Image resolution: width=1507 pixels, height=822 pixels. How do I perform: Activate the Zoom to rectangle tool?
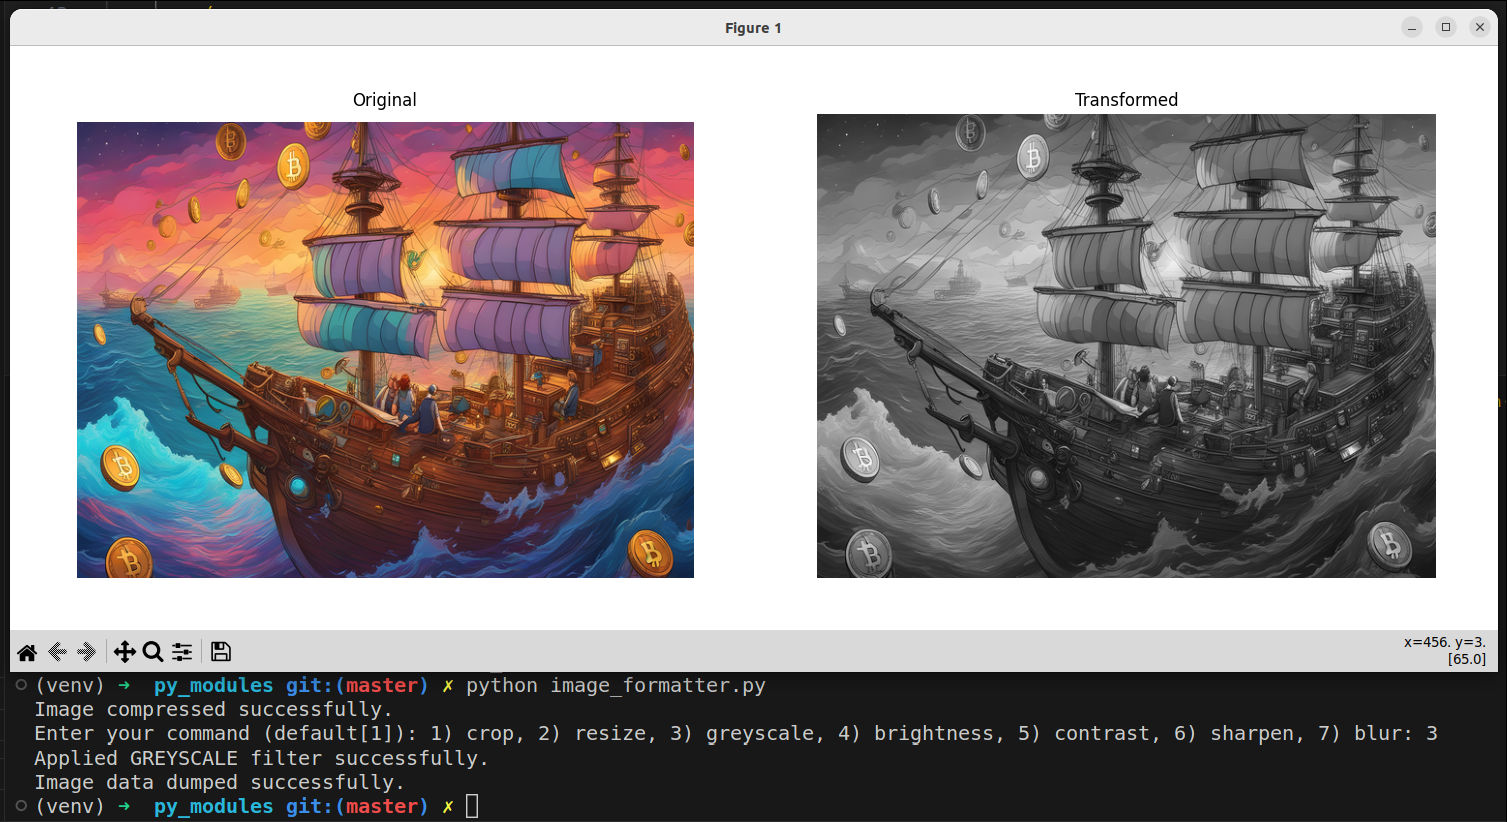pos(153,652)
